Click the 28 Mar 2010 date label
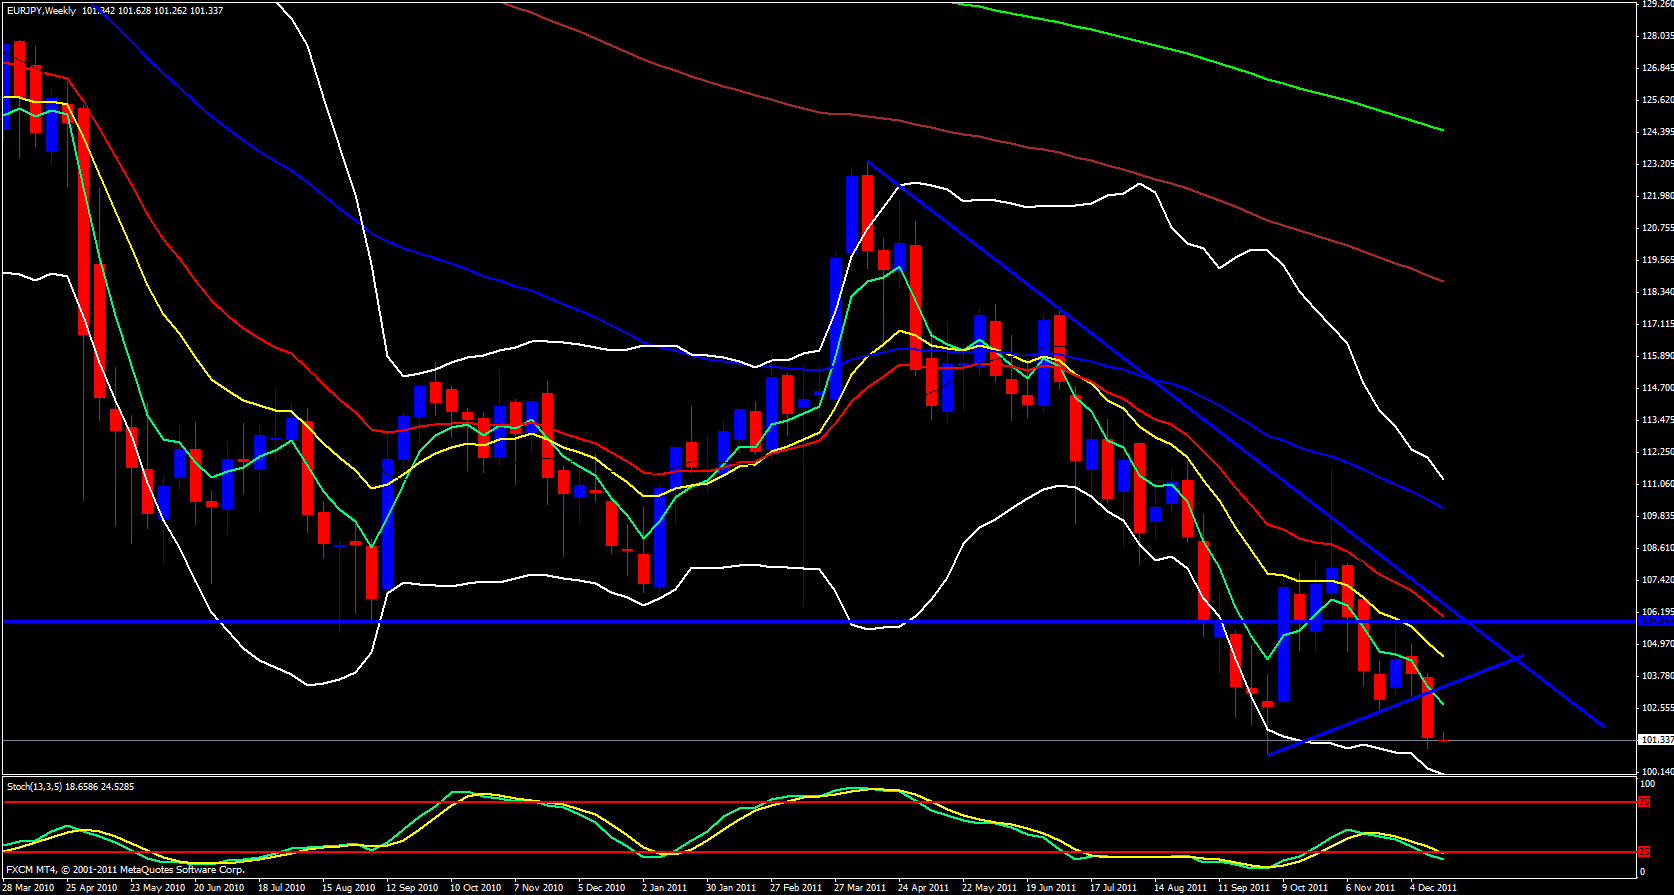 pyautogui.click(x=28, y=888)
